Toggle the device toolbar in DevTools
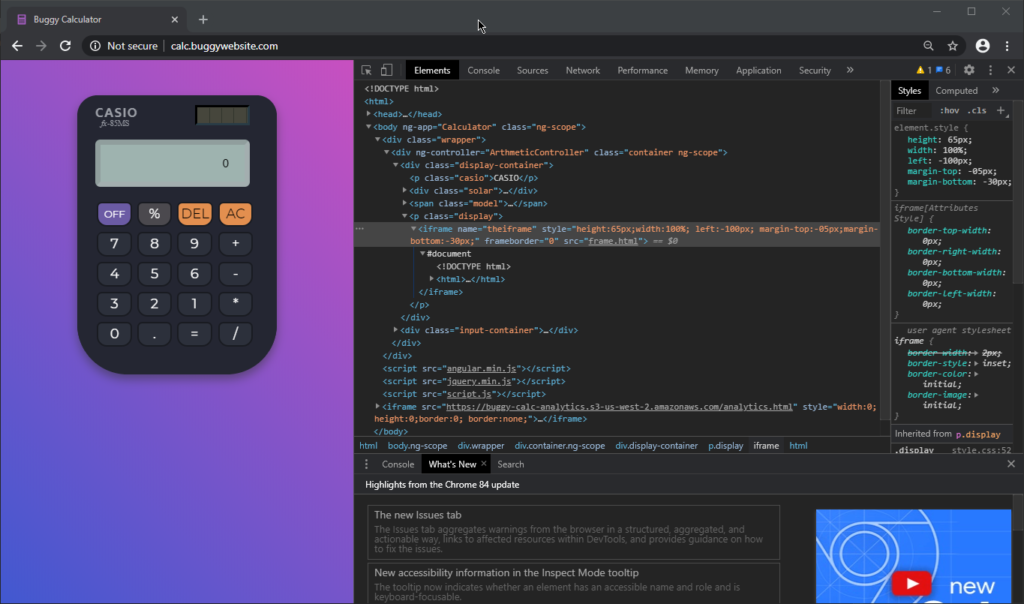 point(387,70)
